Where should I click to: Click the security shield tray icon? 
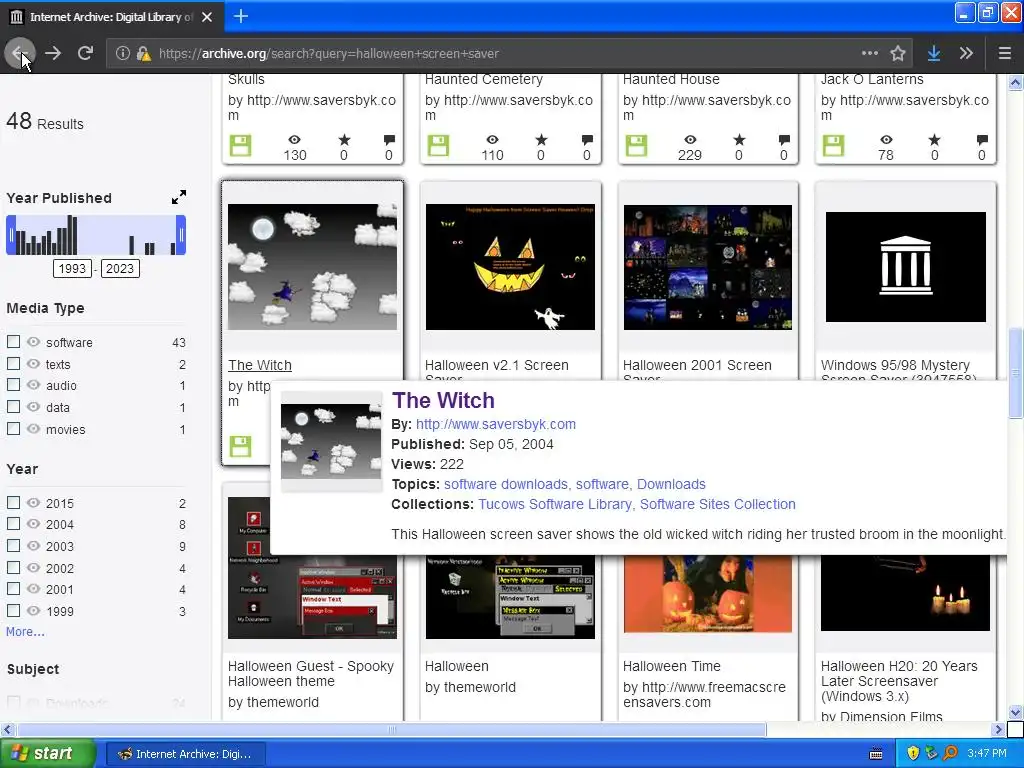pyautogui.click(x=912, y=754)
